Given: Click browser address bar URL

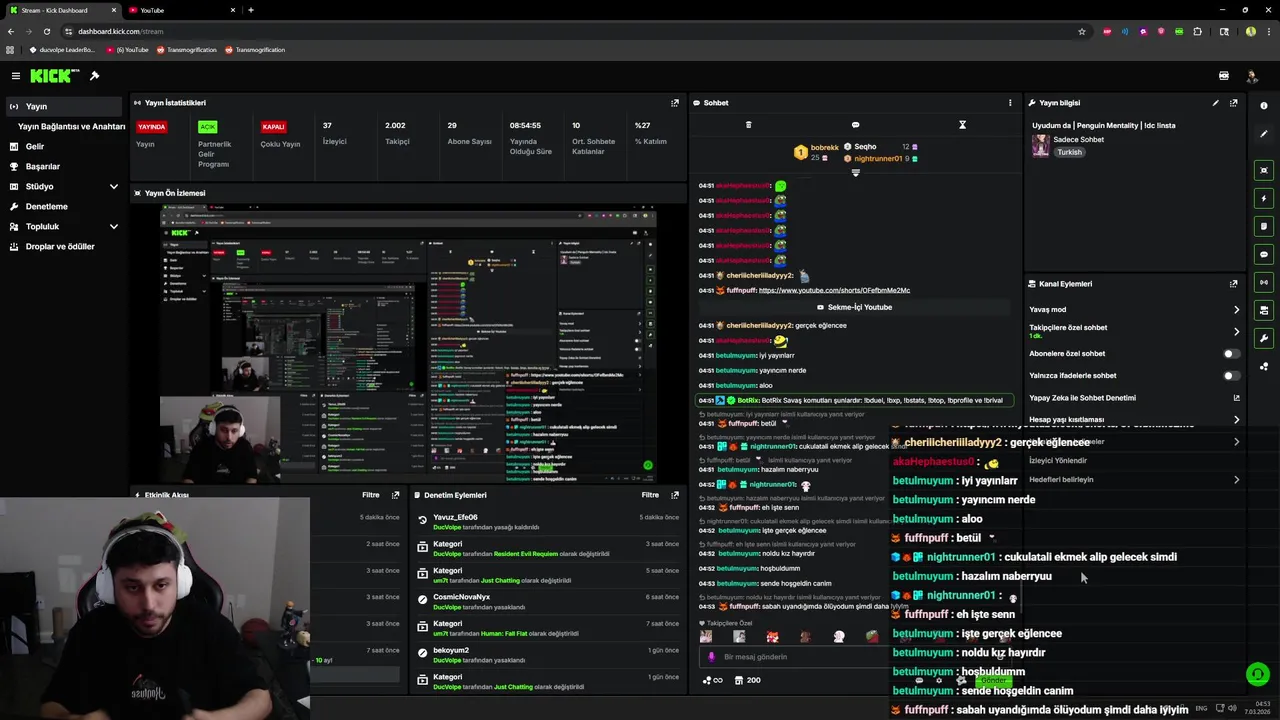Looking at the screenshot, I should tap(120, 31).
